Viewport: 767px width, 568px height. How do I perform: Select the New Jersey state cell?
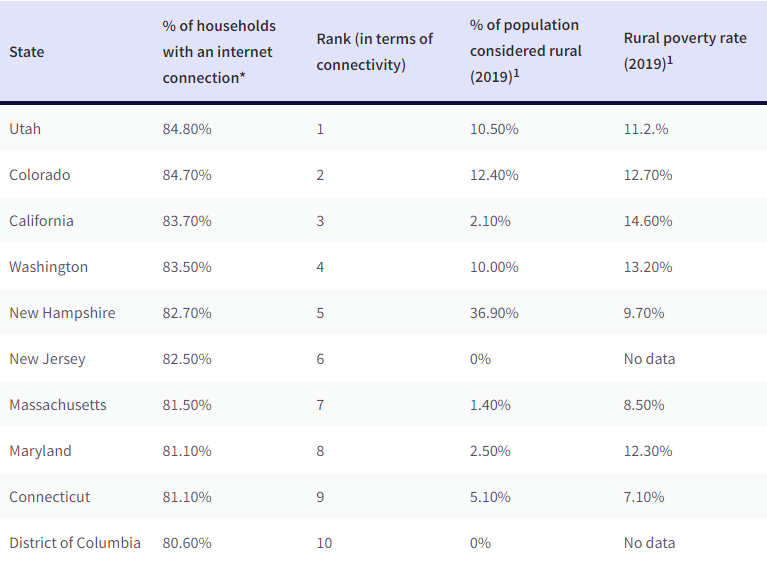47,359
